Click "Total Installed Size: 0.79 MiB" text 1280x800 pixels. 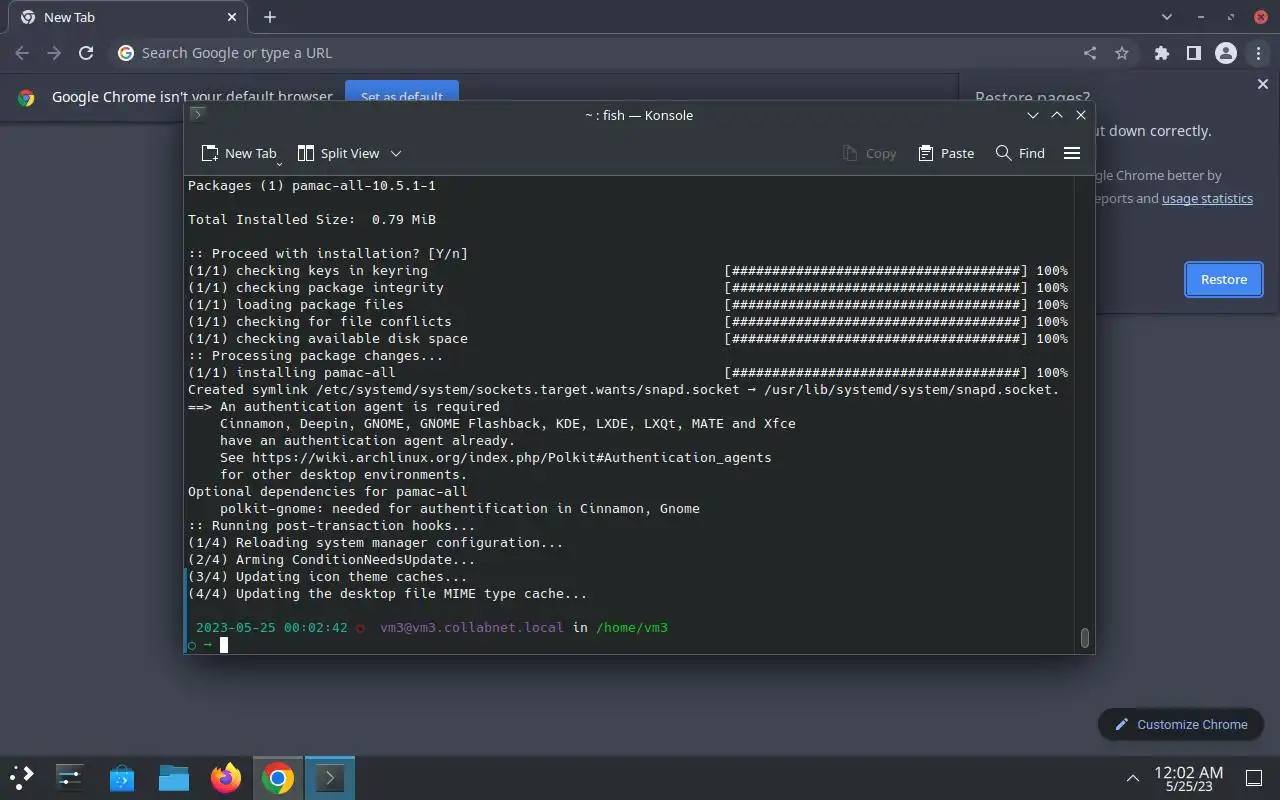[x=312, y=219]
